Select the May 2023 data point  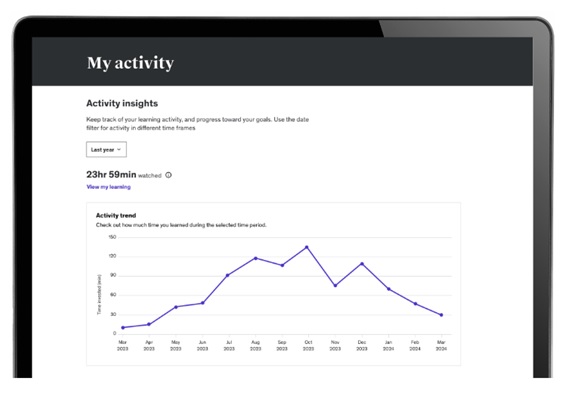click(x=176, y=307)
